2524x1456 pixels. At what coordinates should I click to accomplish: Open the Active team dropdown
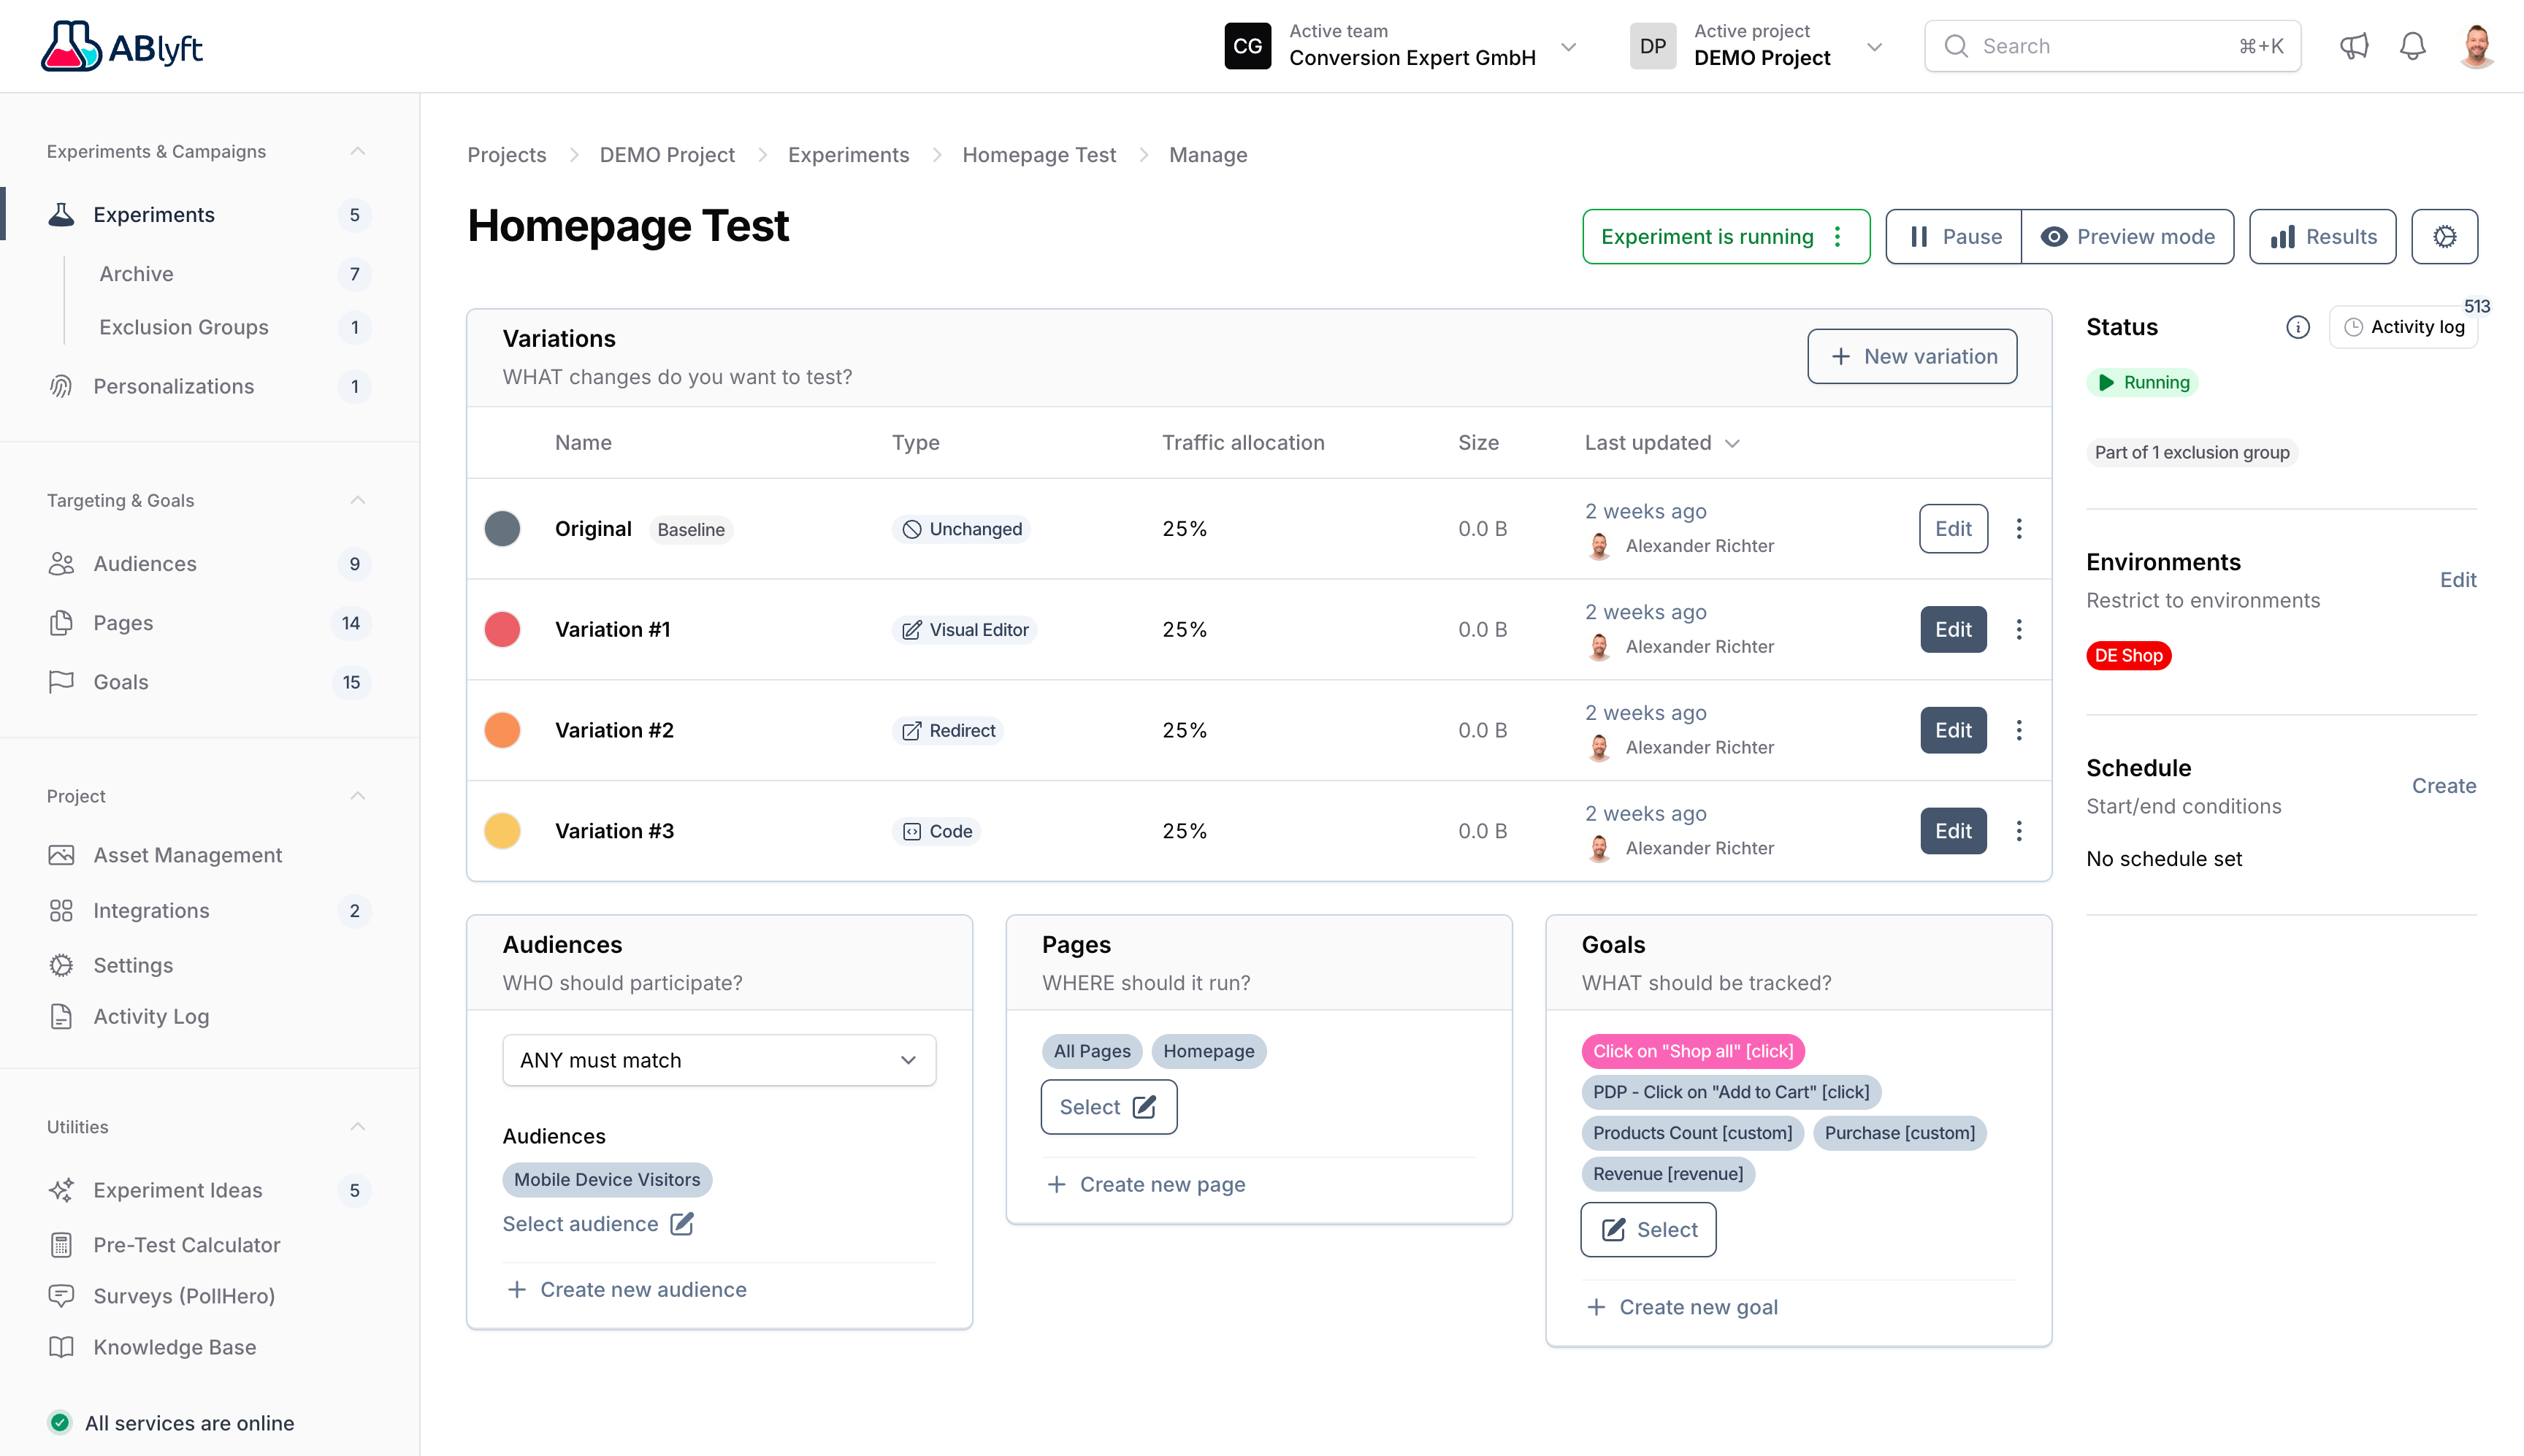pos(1400,46)
